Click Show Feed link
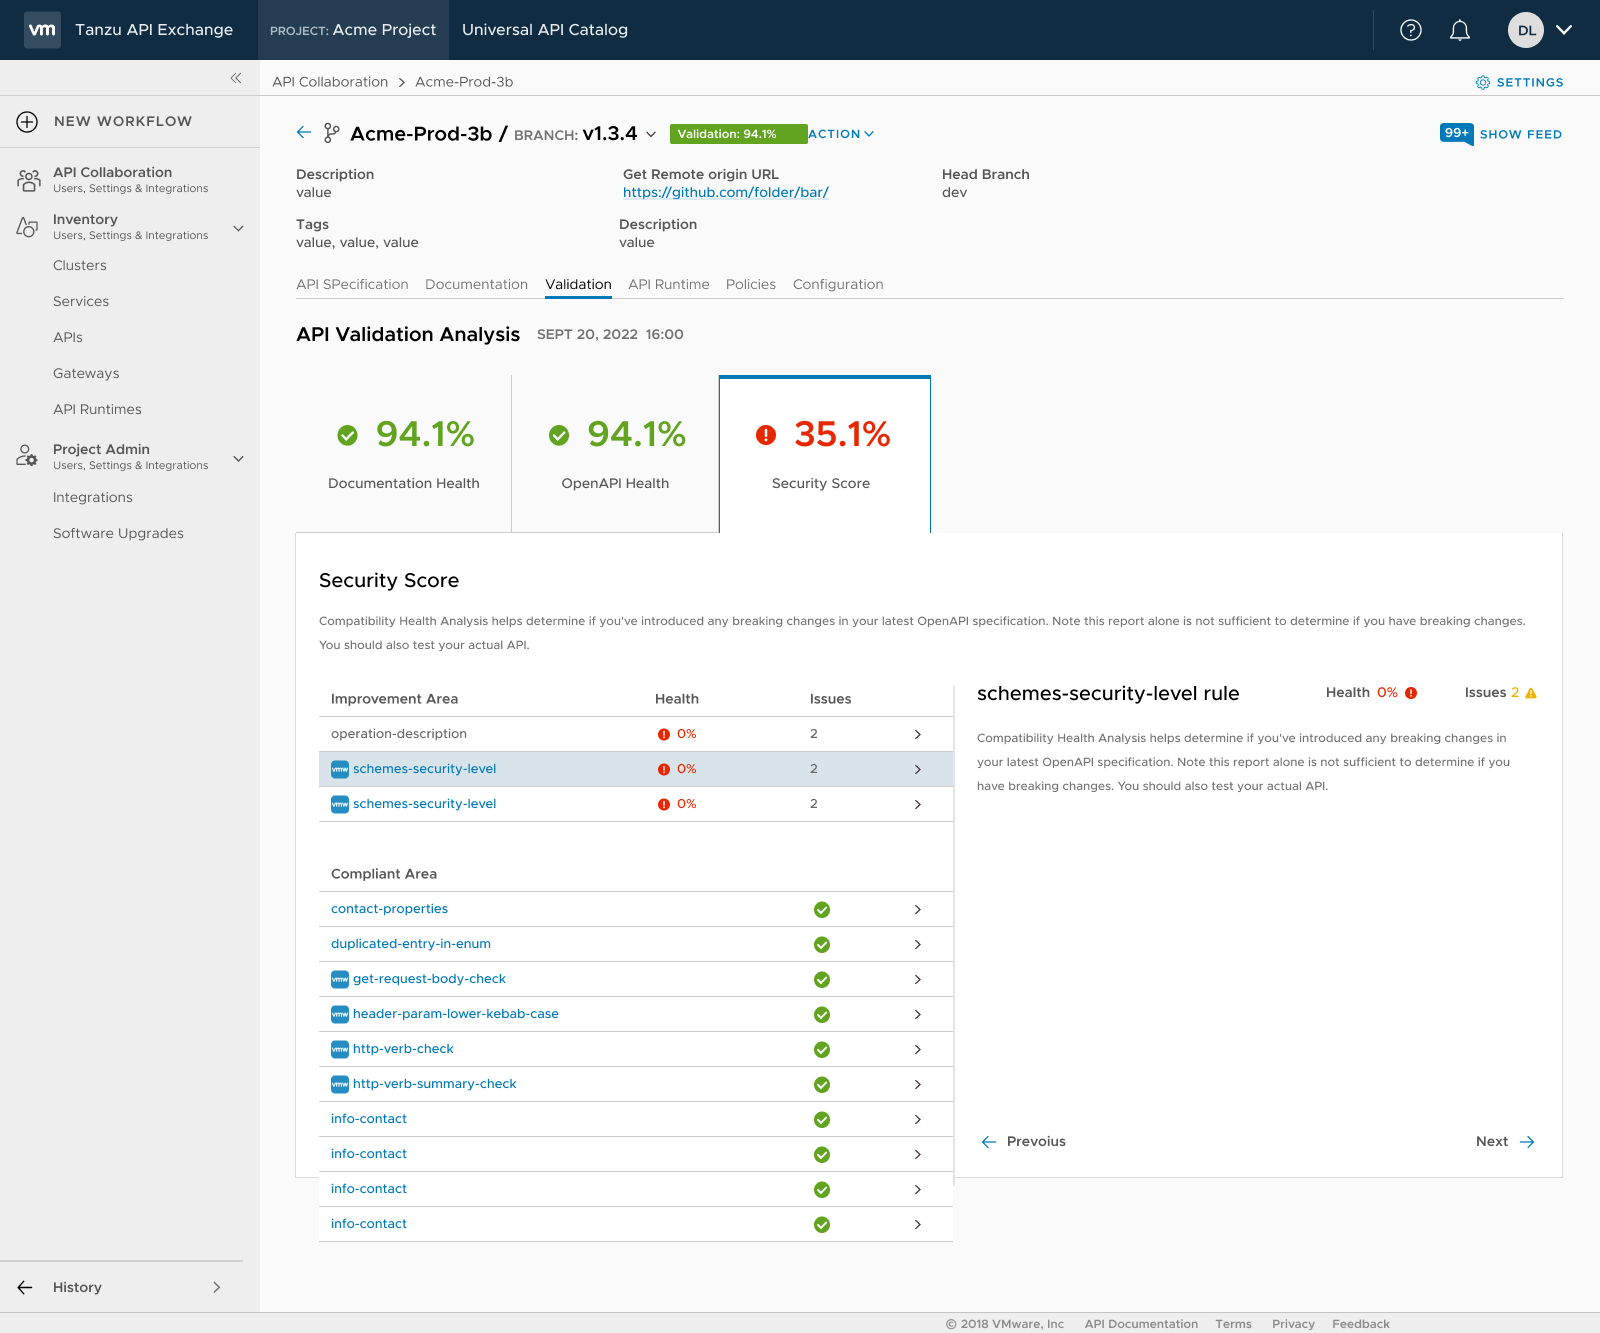This screenshot has width=1600, height=1333. click(x=1520, y=134)
